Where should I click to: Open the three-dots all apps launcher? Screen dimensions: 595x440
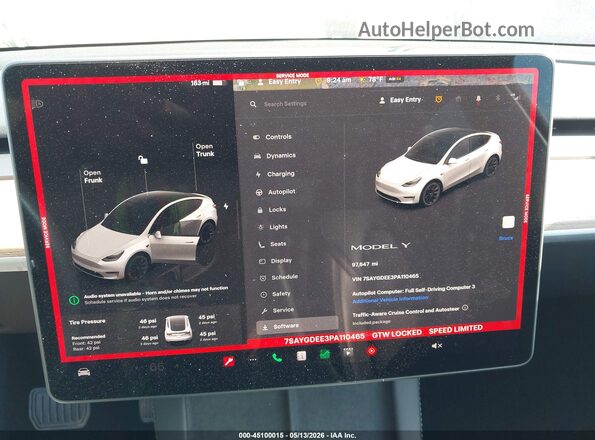[x=252, y=360]
